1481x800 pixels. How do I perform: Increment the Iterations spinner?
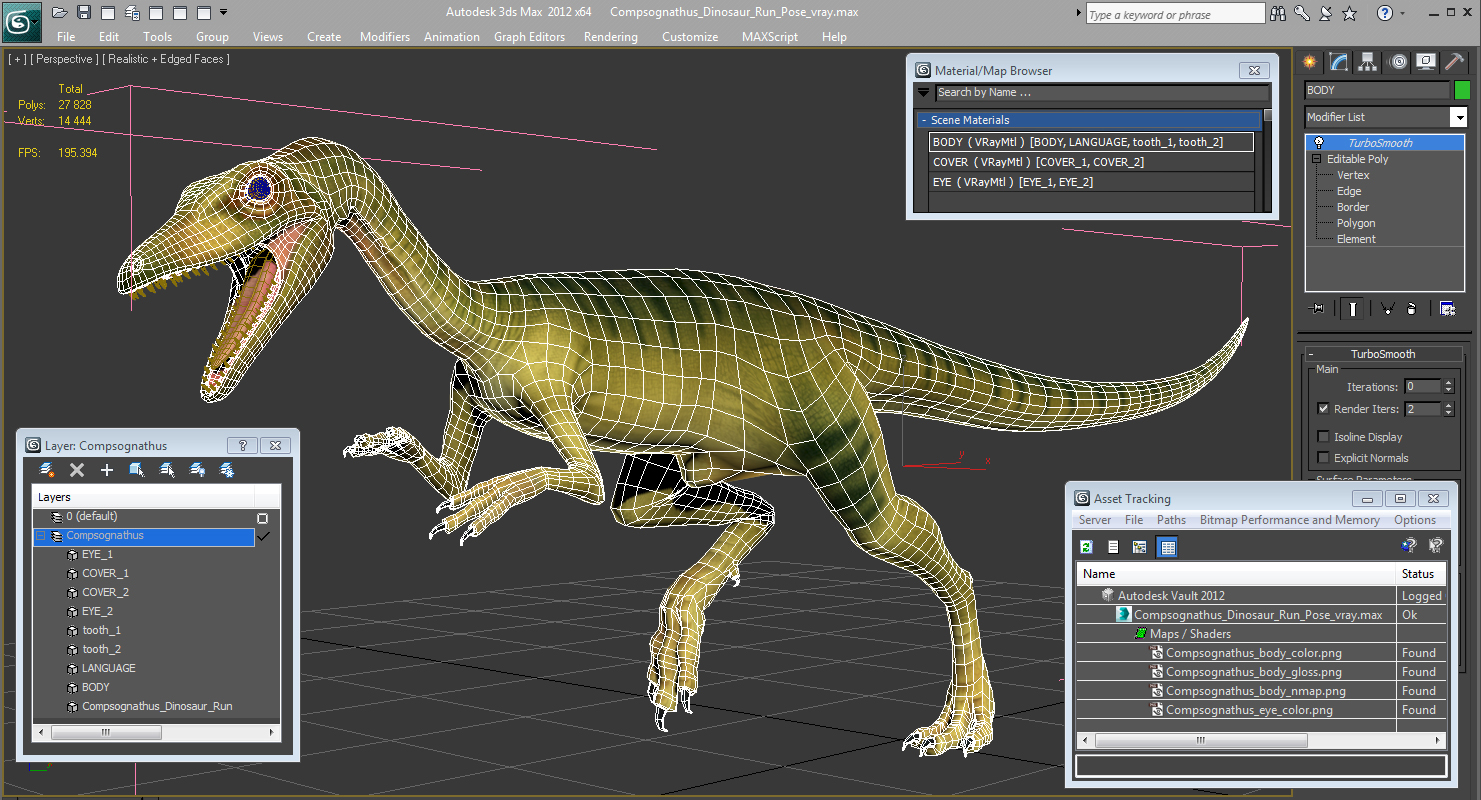1448,383
